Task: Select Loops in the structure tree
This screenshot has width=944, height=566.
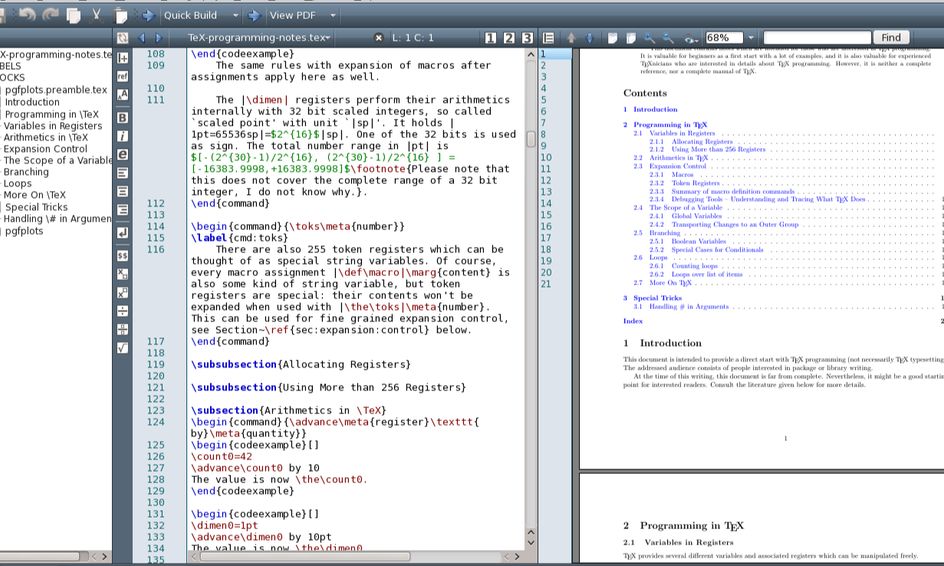Action: click(17, 184)
